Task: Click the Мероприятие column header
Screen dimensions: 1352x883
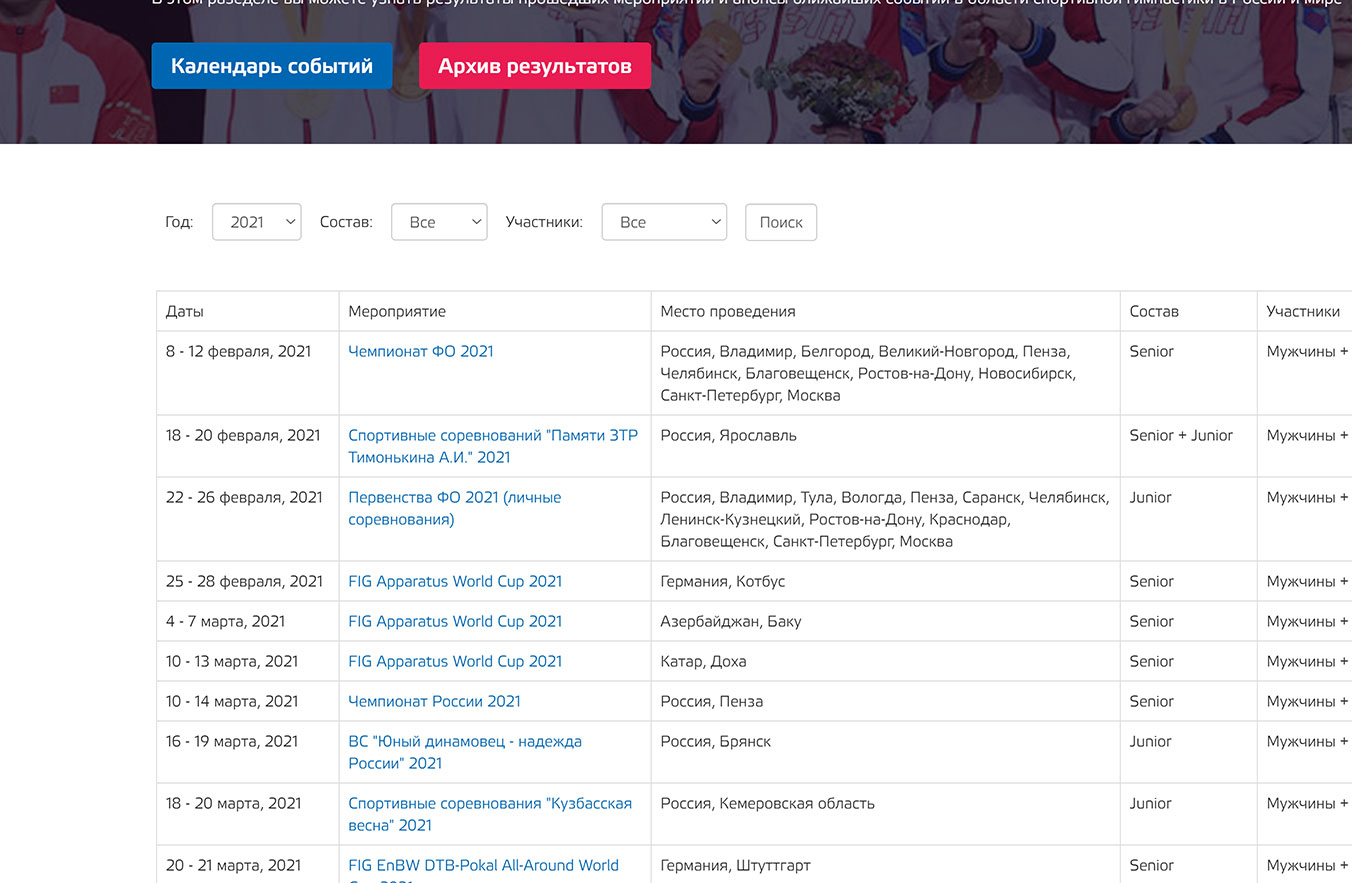Action: pos(397,311)
